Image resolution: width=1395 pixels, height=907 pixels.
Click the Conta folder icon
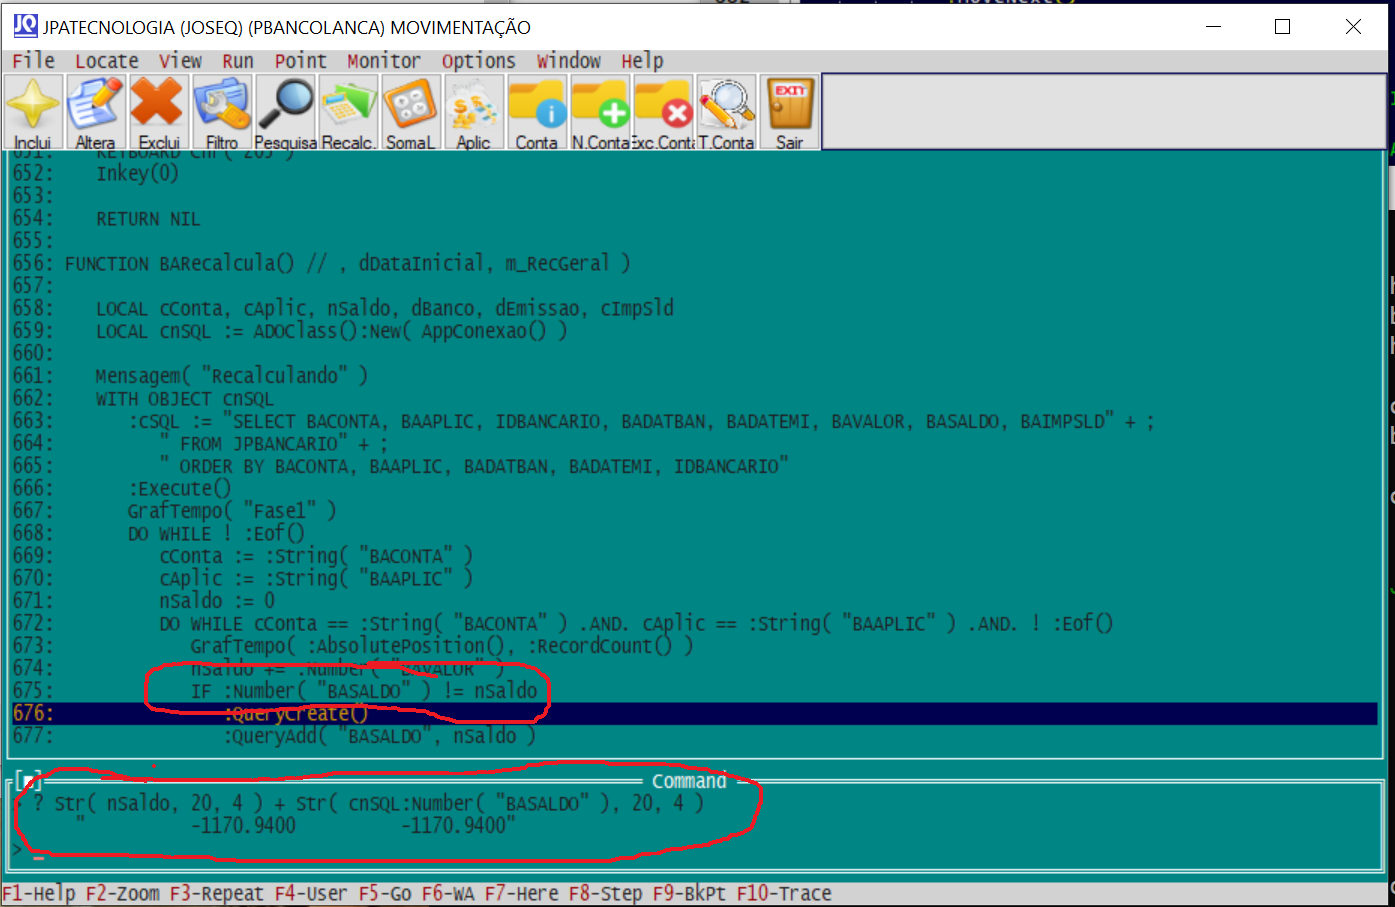point(537,113)
